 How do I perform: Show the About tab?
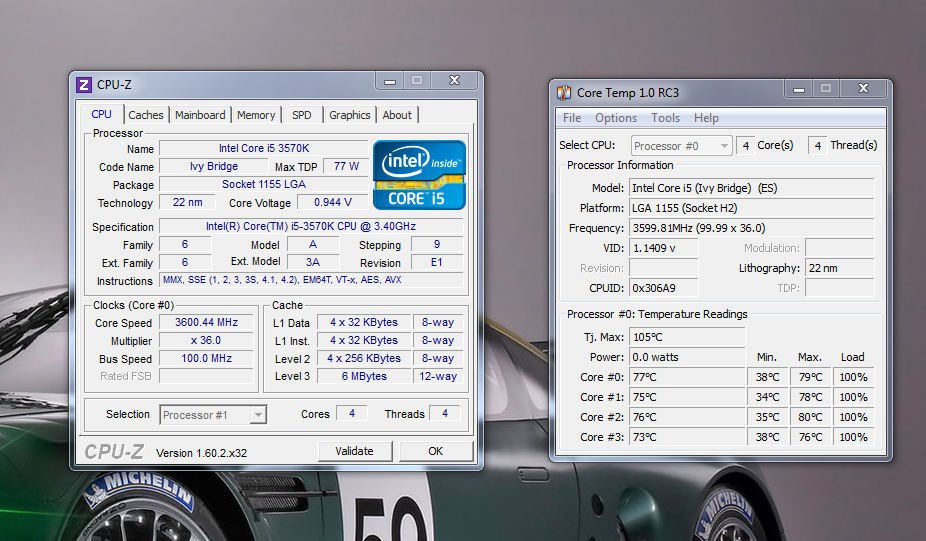point(397,115)
